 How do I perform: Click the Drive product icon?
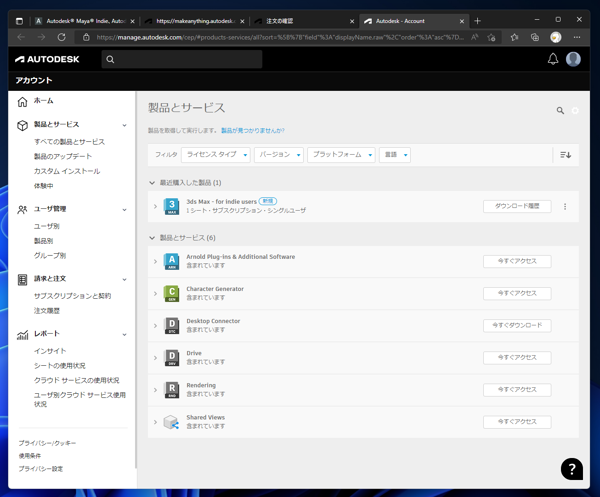(172, 358)
